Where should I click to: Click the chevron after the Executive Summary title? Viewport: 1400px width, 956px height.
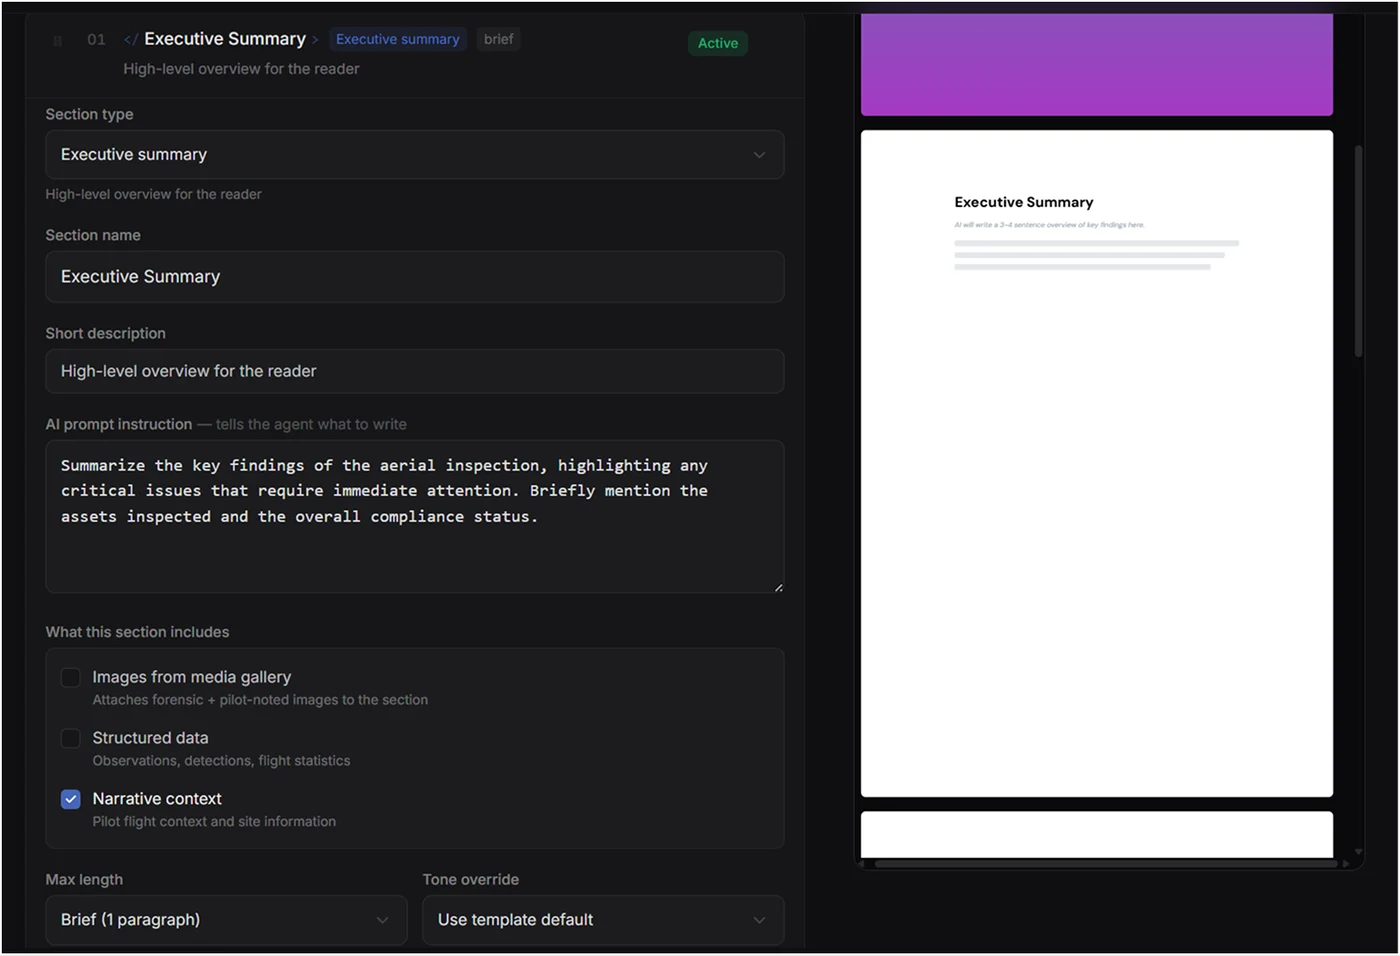click(x=315, y=40)
